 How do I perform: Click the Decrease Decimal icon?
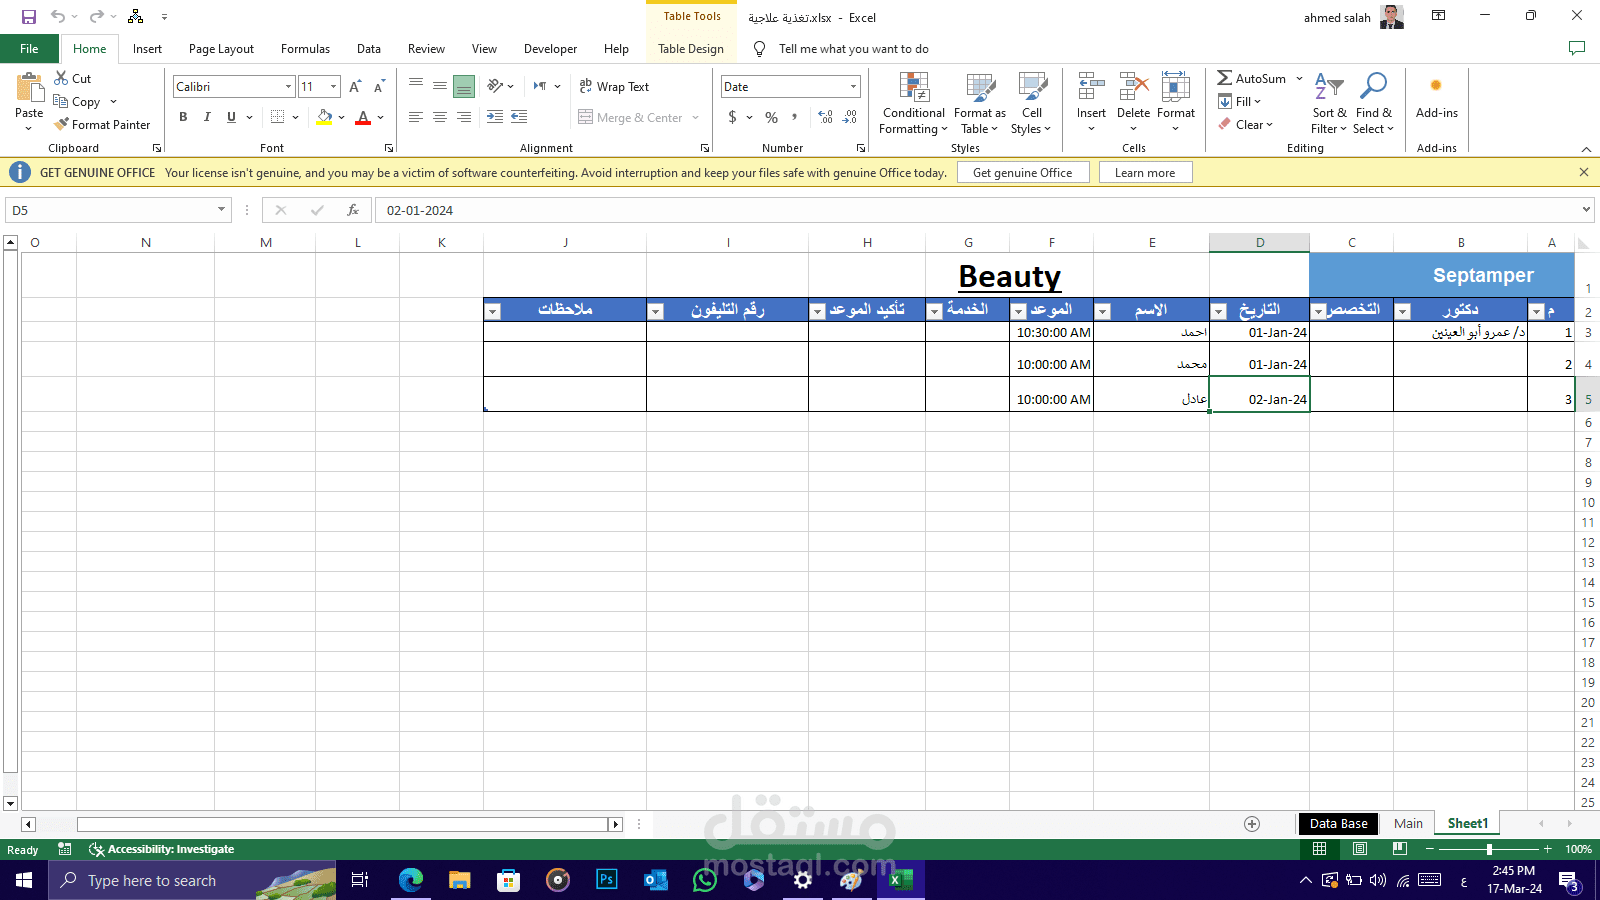coord(849,117)
